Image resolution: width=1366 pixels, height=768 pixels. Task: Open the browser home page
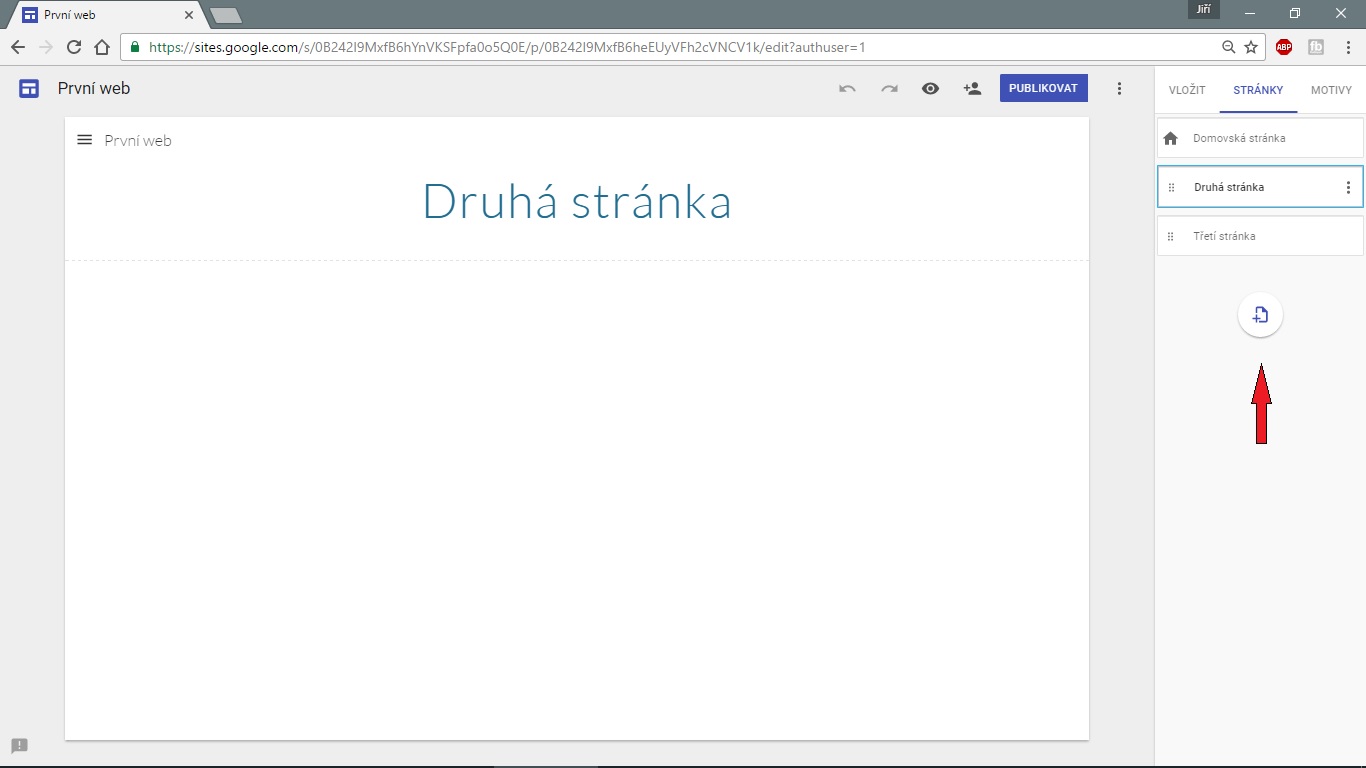tap(101, 47)
